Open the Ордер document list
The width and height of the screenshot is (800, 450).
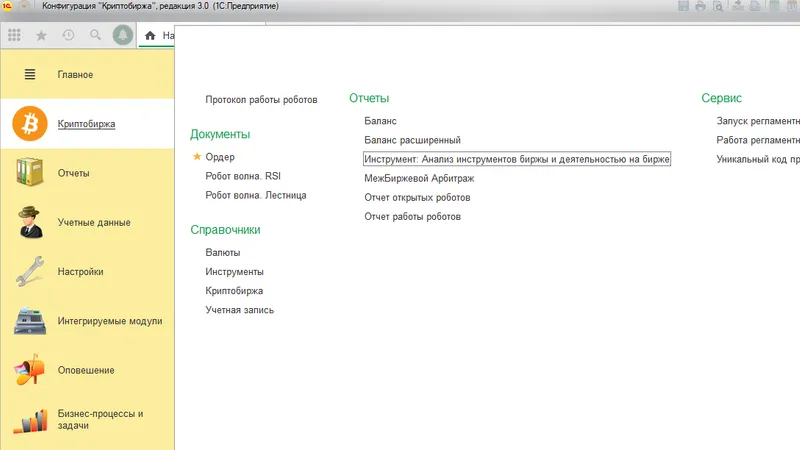(x=220, y=157)
